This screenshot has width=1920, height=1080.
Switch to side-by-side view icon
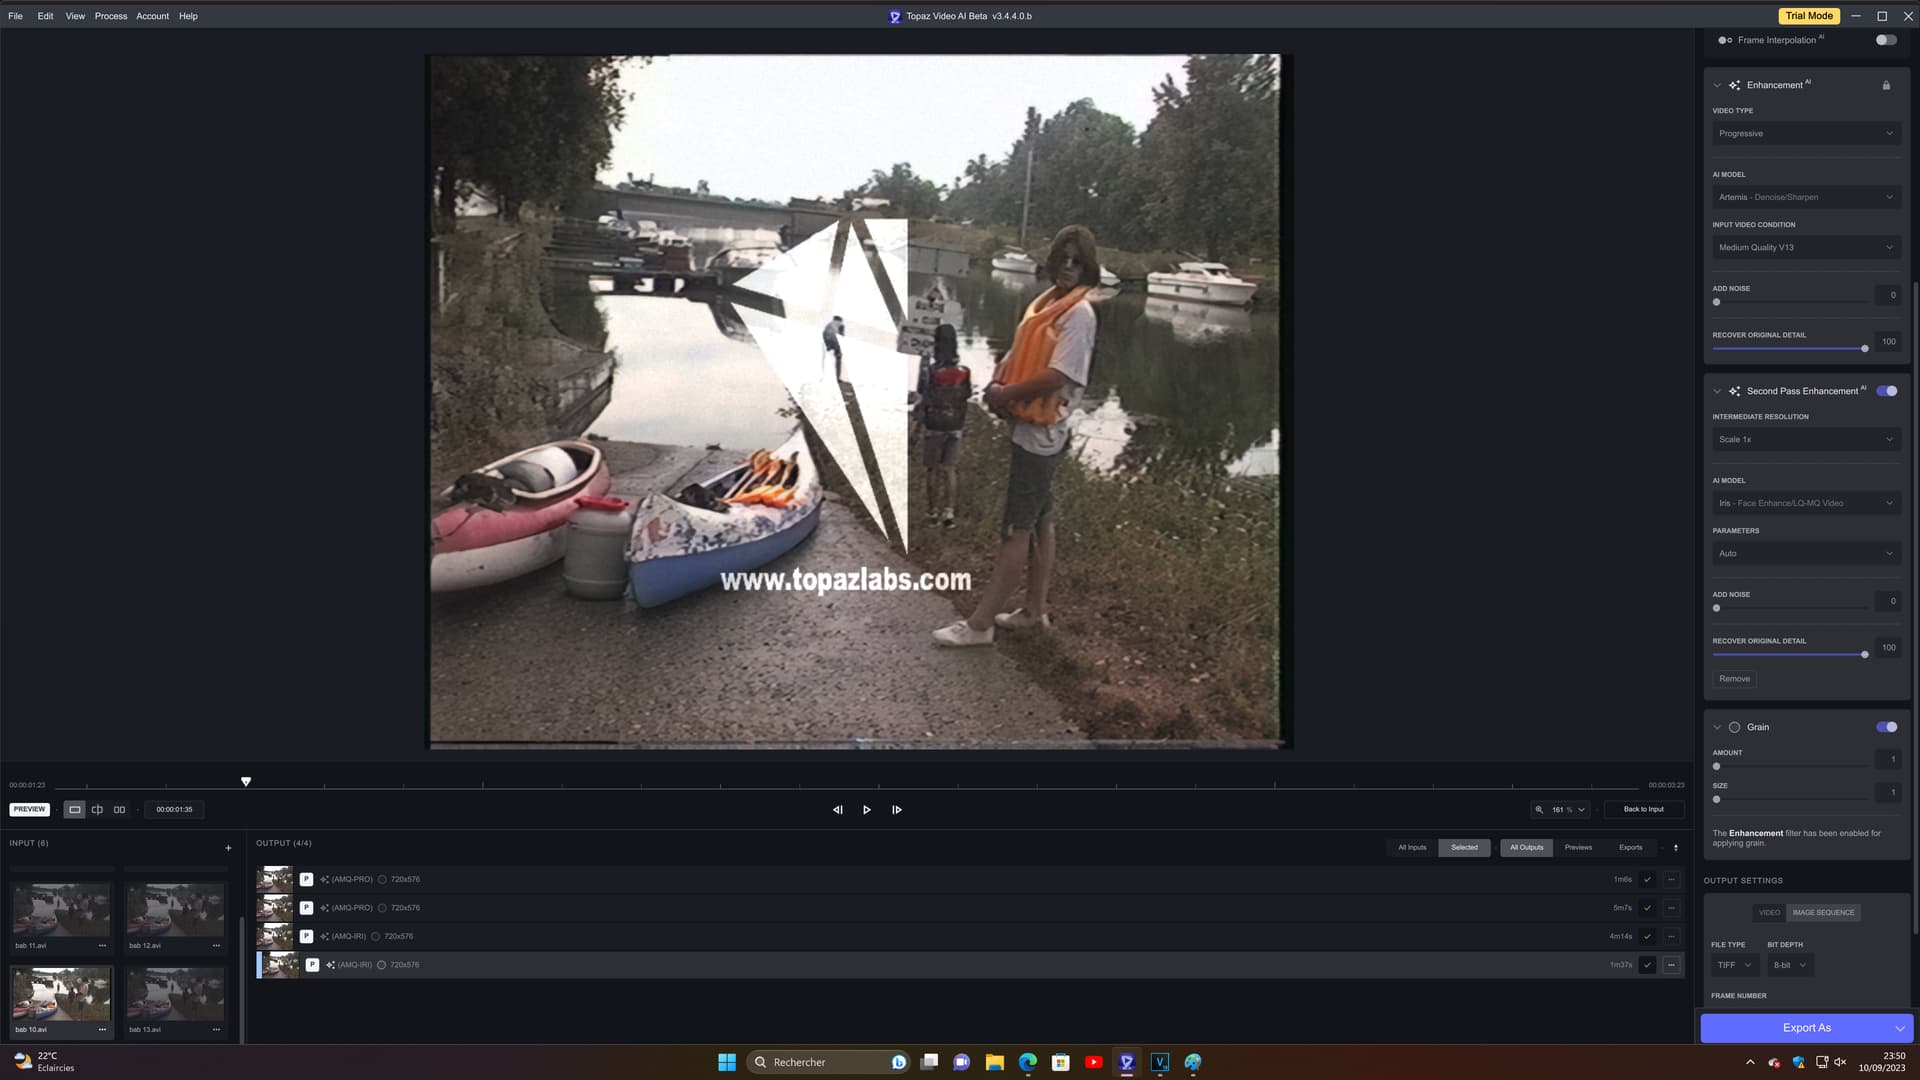click(x=119, y=810)
